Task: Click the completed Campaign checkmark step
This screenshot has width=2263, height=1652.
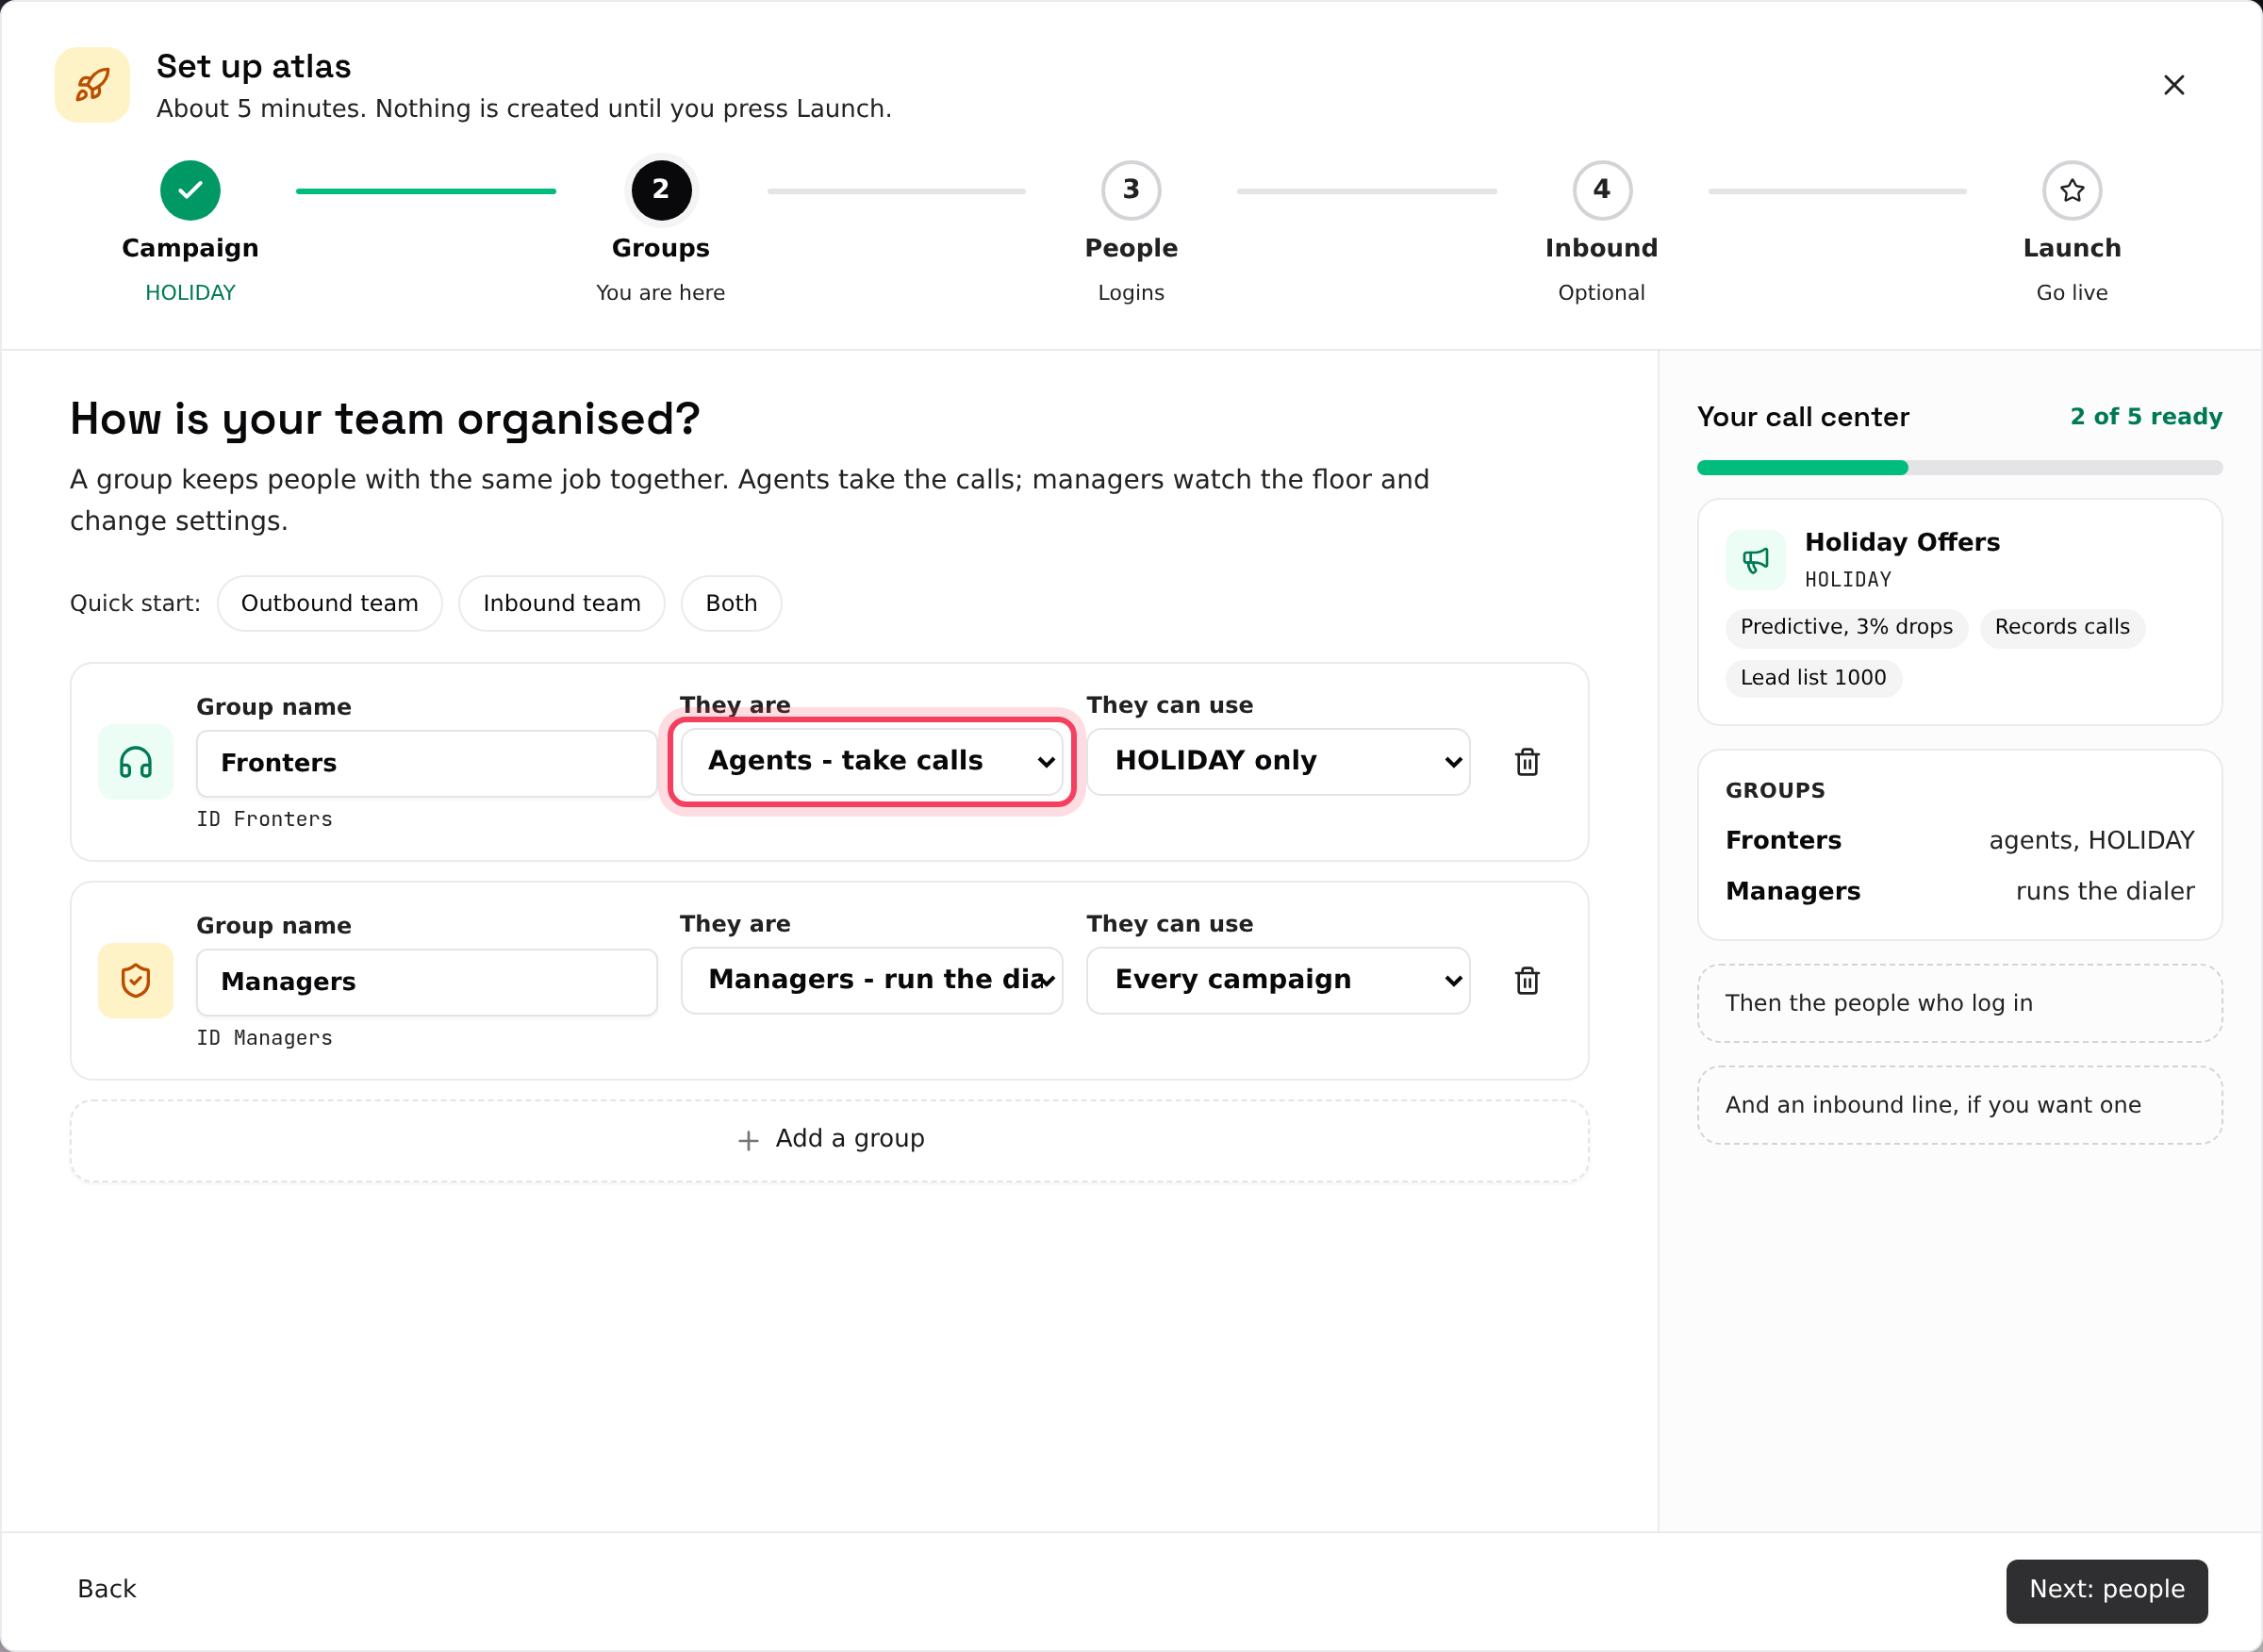Action: click(x=190, y=190)
